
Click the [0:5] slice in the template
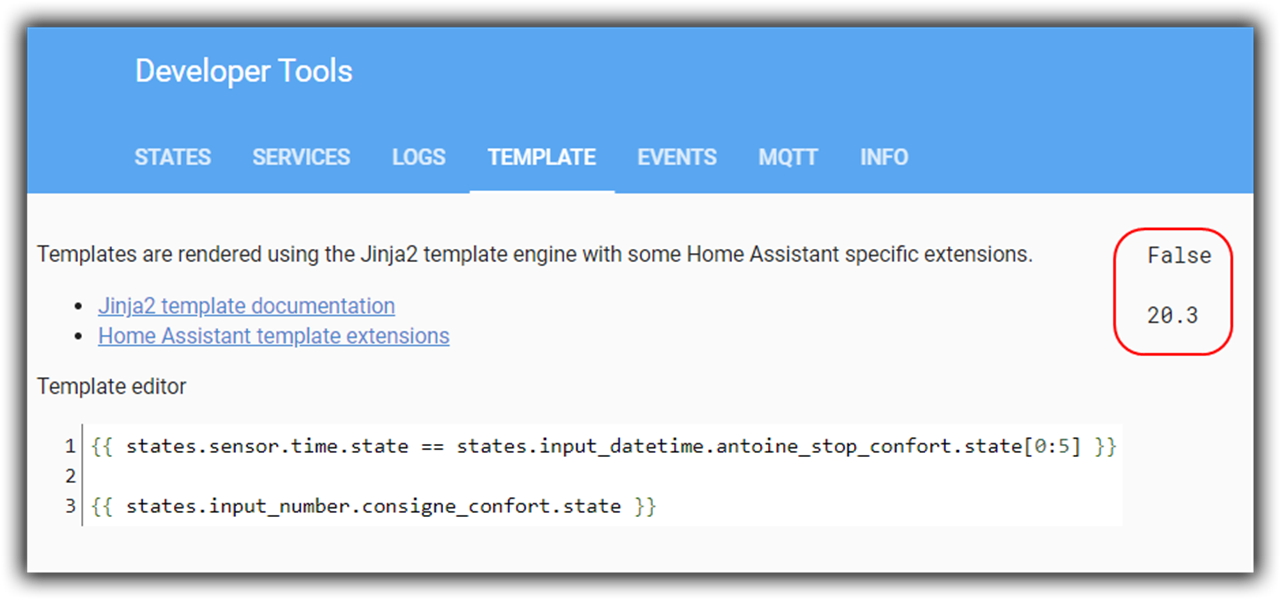point(1054,446)
